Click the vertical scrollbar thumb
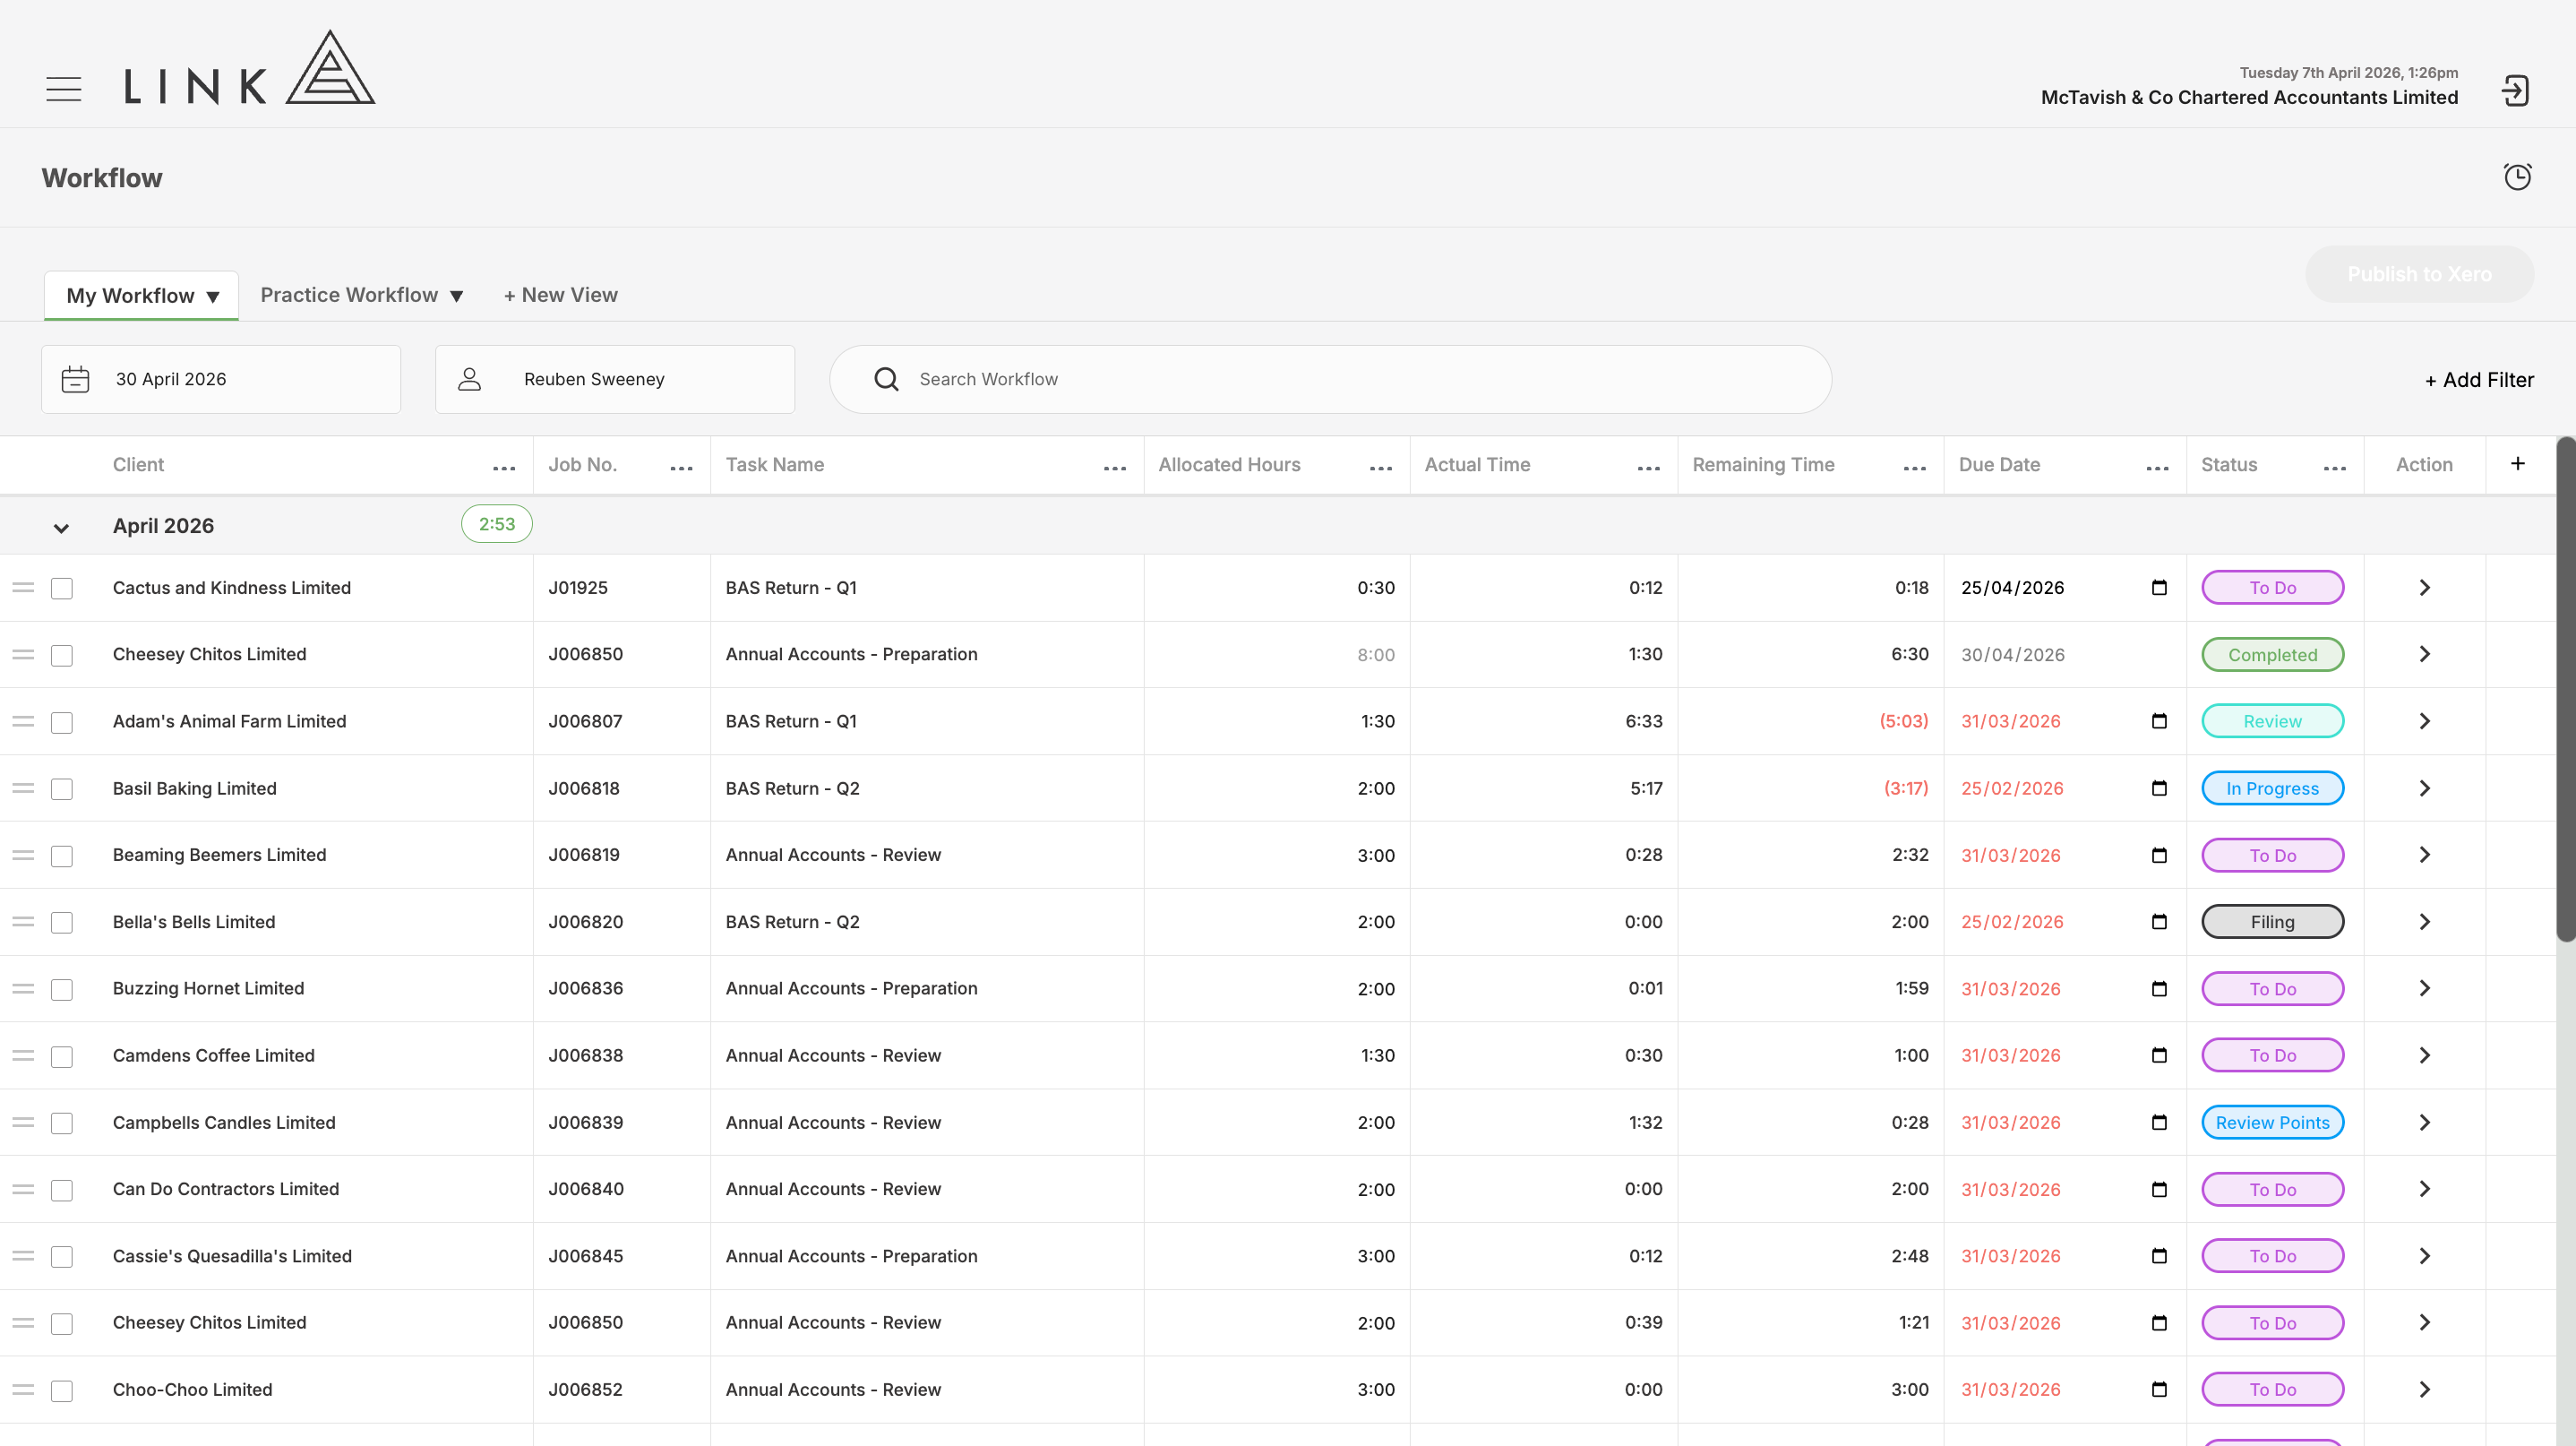 [2566, 690]
